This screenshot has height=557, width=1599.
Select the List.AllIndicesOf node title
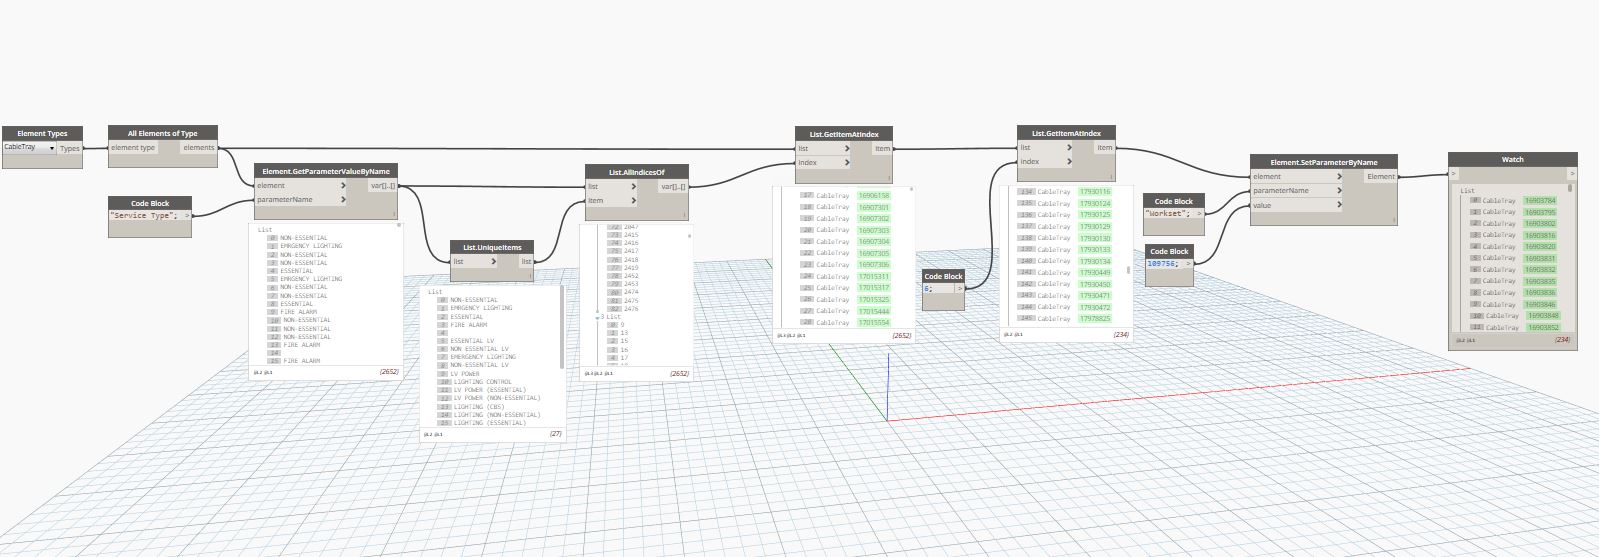coord(636,172)
